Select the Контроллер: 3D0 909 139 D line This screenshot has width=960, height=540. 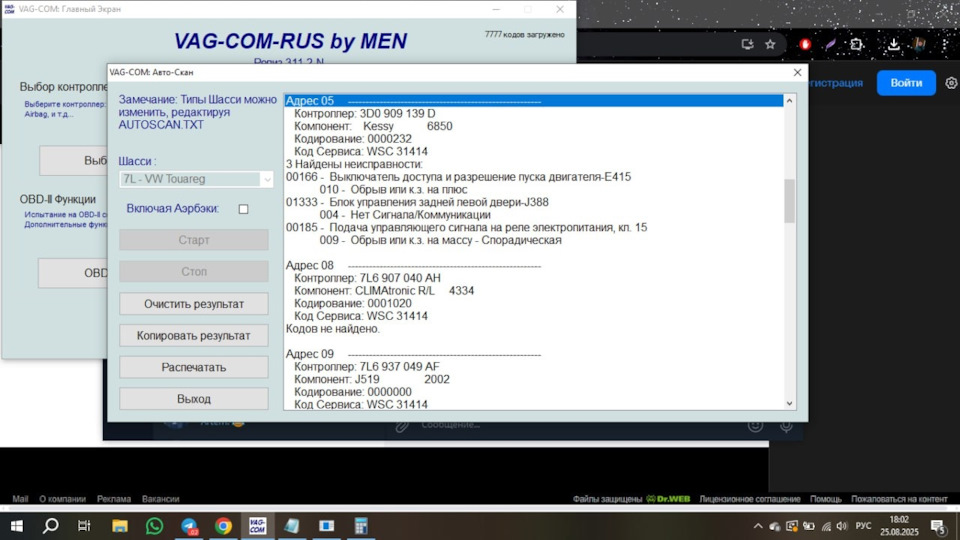(x=364, y=113)
